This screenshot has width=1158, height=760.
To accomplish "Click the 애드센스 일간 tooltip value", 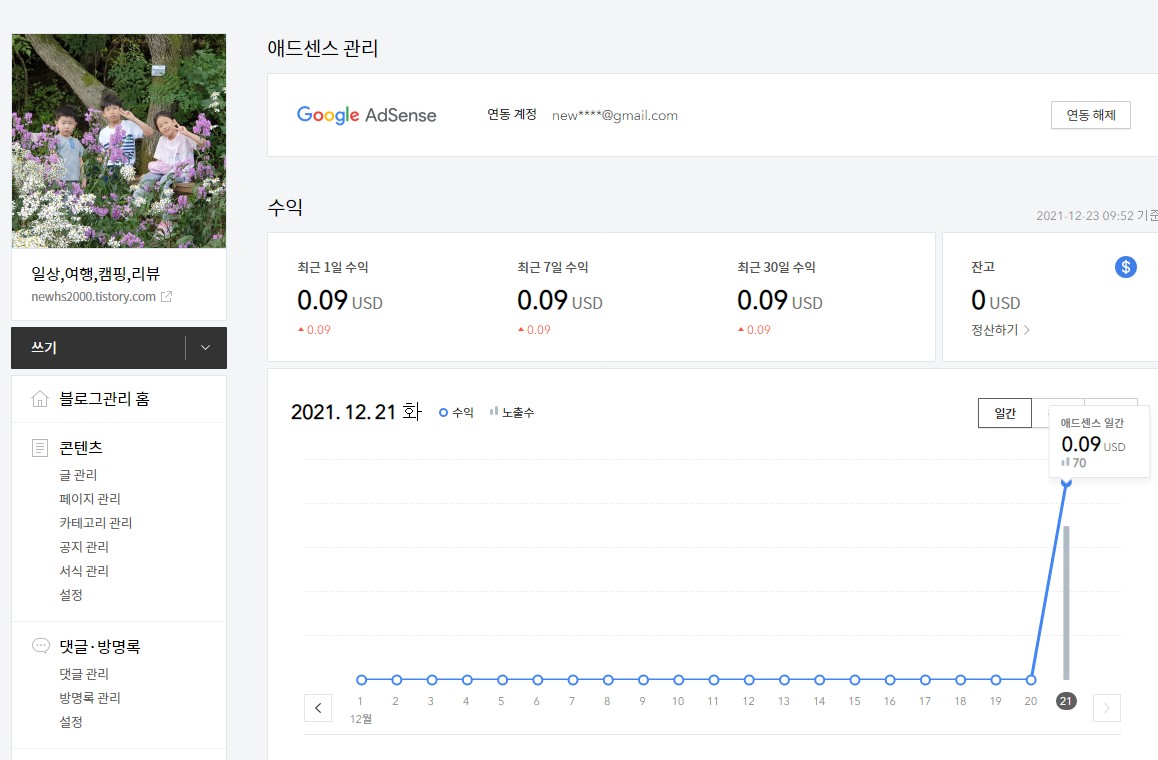I will [1093, 445].
